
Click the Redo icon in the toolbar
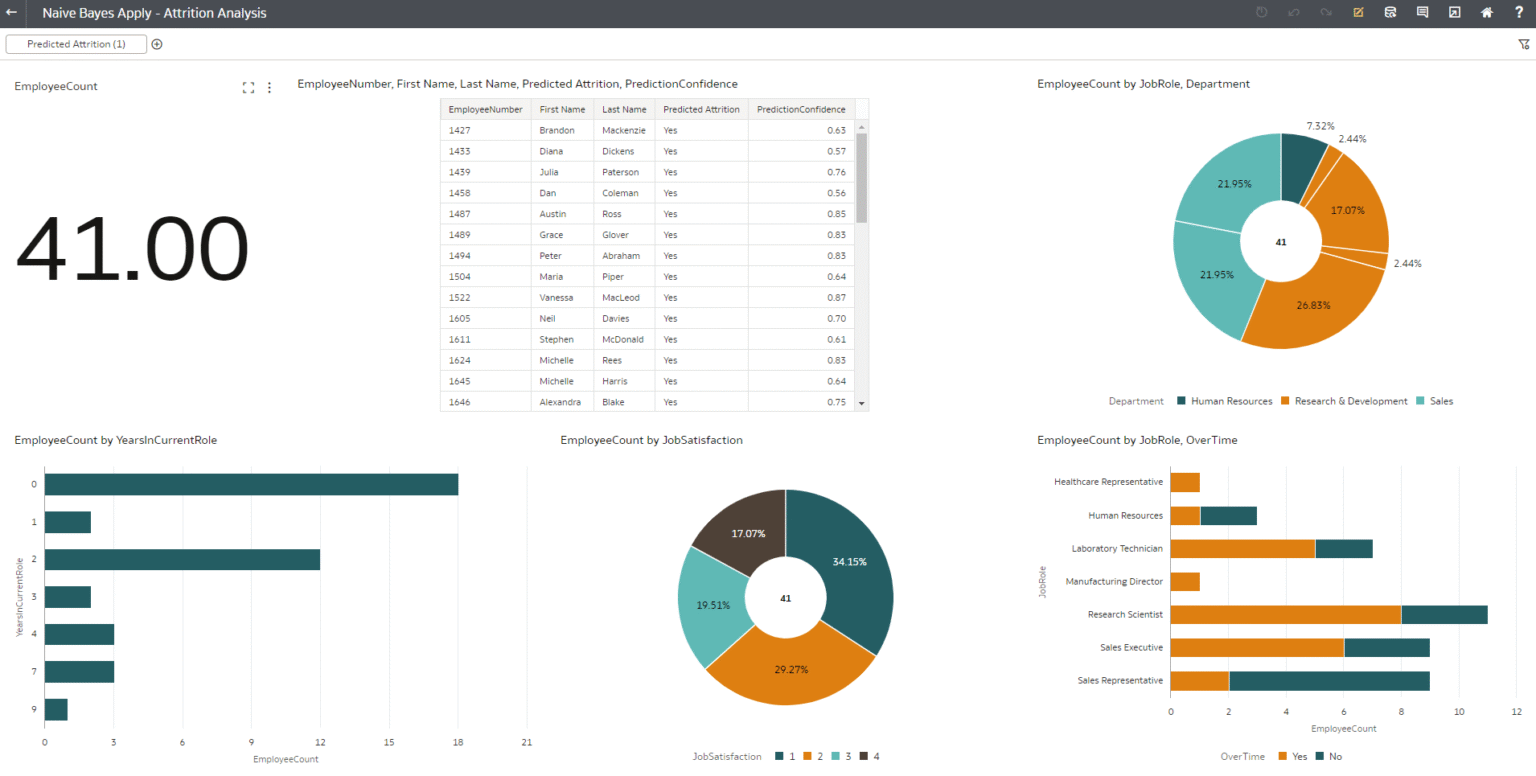point(1326,13)
